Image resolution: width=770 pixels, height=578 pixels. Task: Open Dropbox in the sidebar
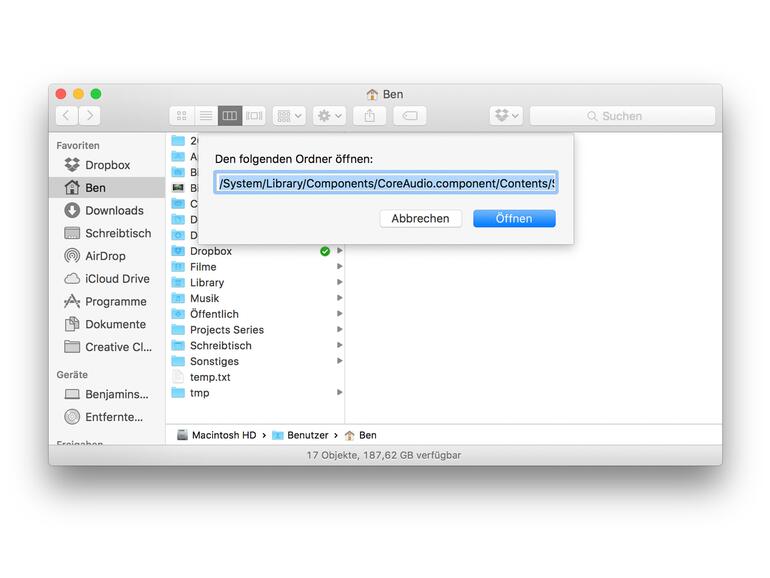pyautogui.click(x=107, y=165)
